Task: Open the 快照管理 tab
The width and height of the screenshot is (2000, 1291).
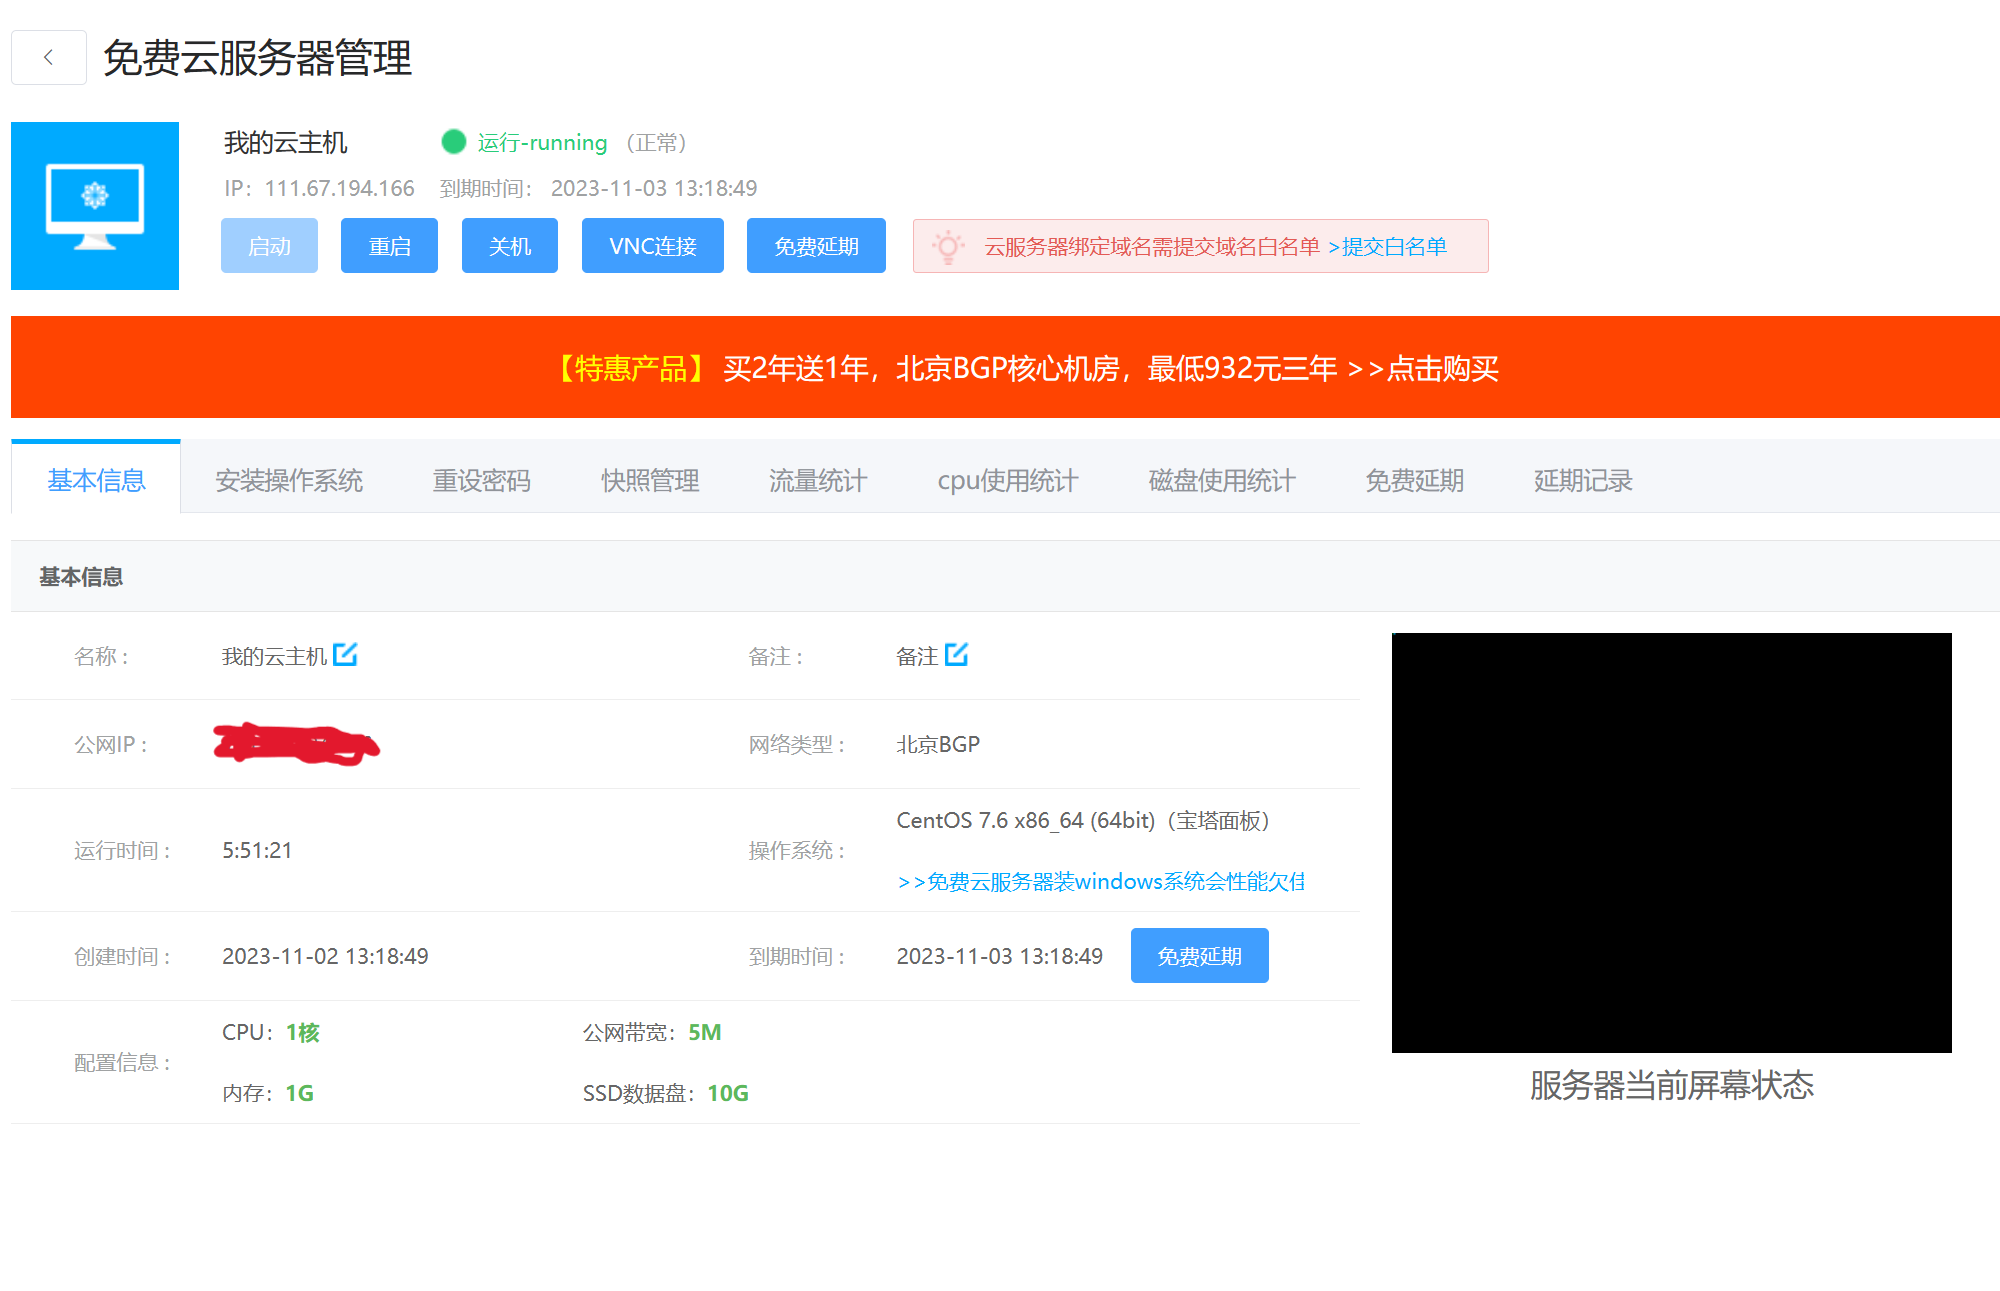Action: tap(650, 481)
